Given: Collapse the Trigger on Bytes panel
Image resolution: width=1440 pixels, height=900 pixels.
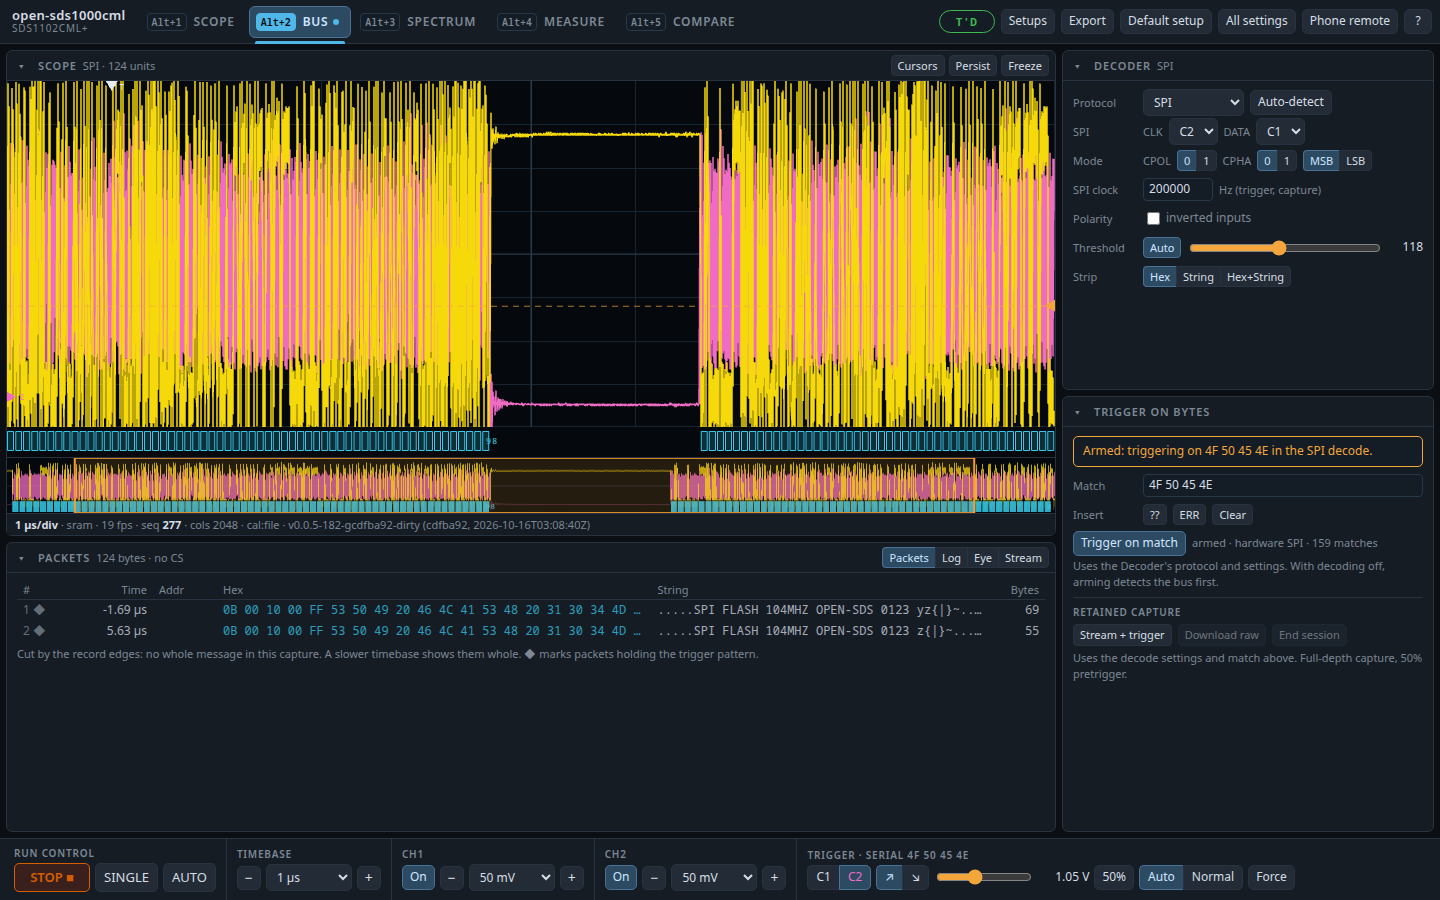Looking at the screenshot, I should [x=1077, y=412].
